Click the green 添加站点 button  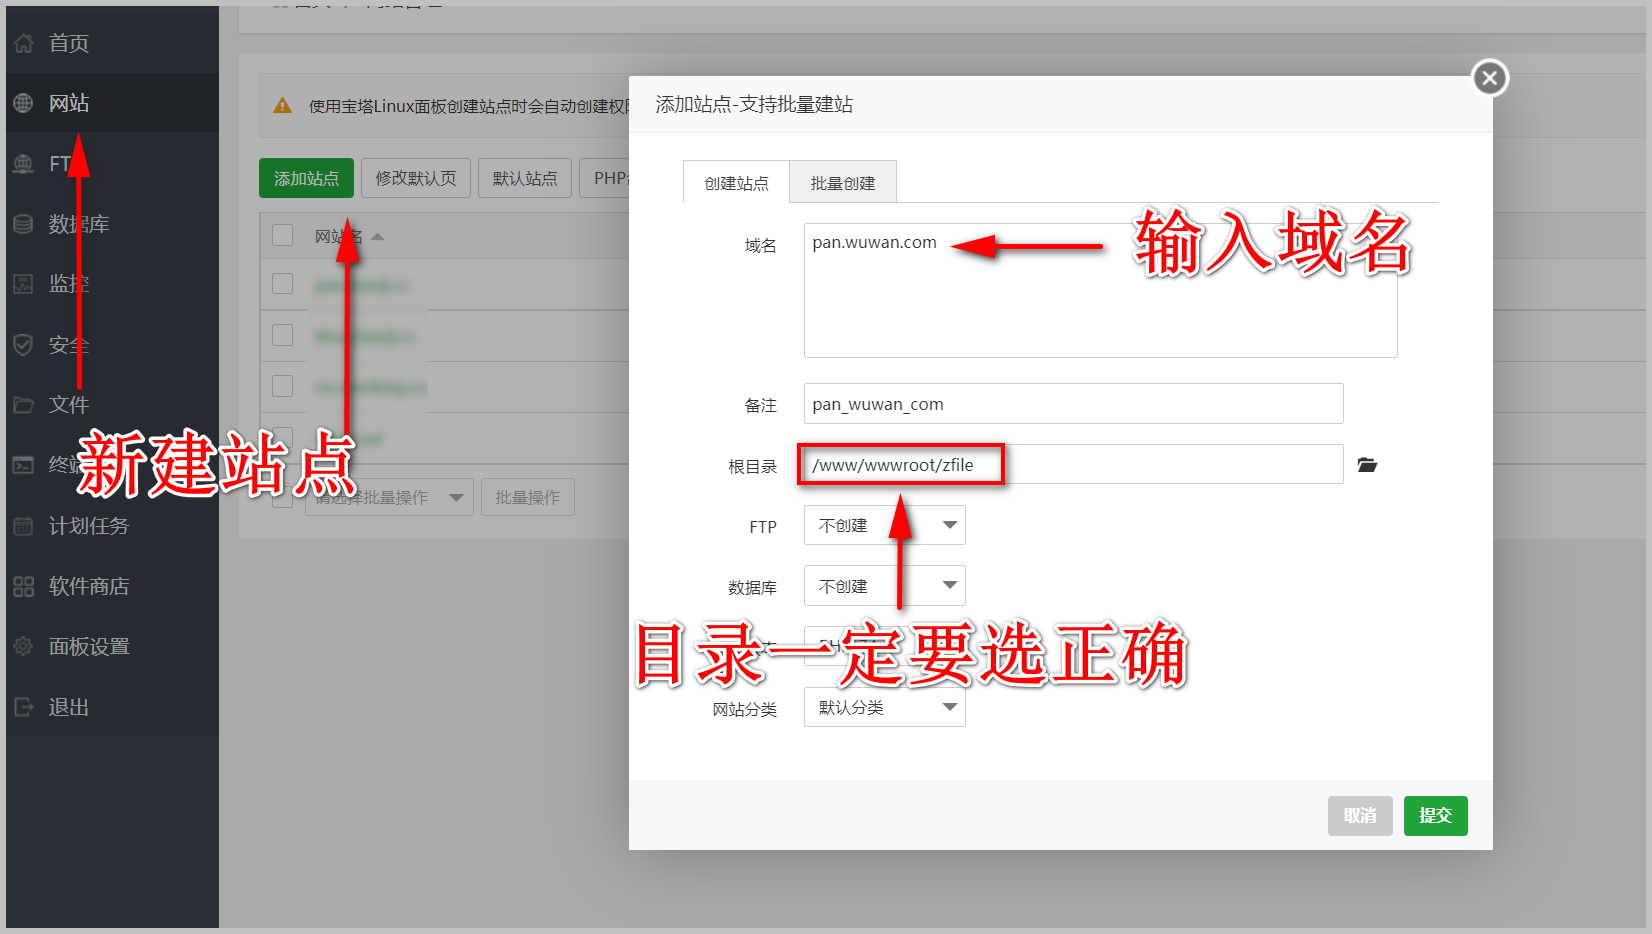(306, 178)
